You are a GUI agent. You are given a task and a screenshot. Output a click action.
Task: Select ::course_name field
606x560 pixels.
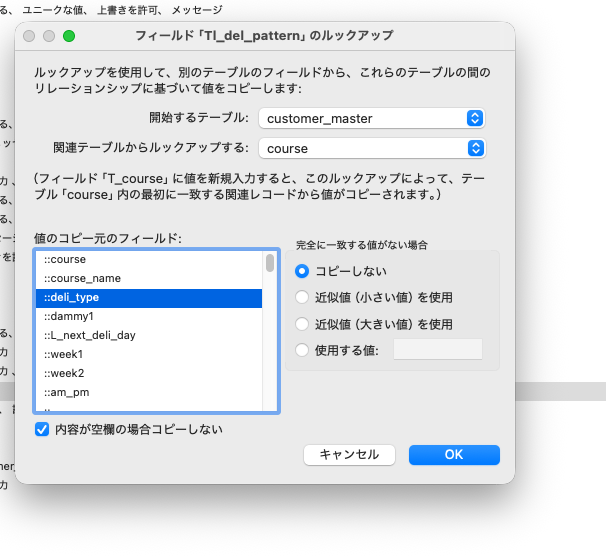(148, 278)
